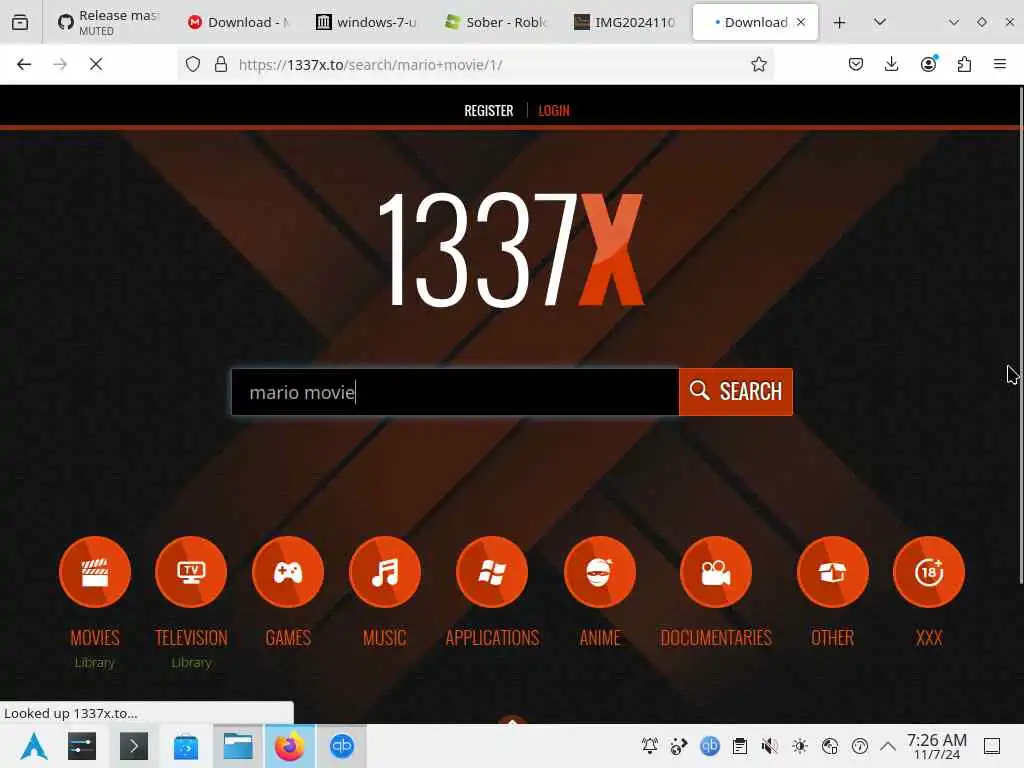Open the clipboard tray icon

click(x=739, y=746)
